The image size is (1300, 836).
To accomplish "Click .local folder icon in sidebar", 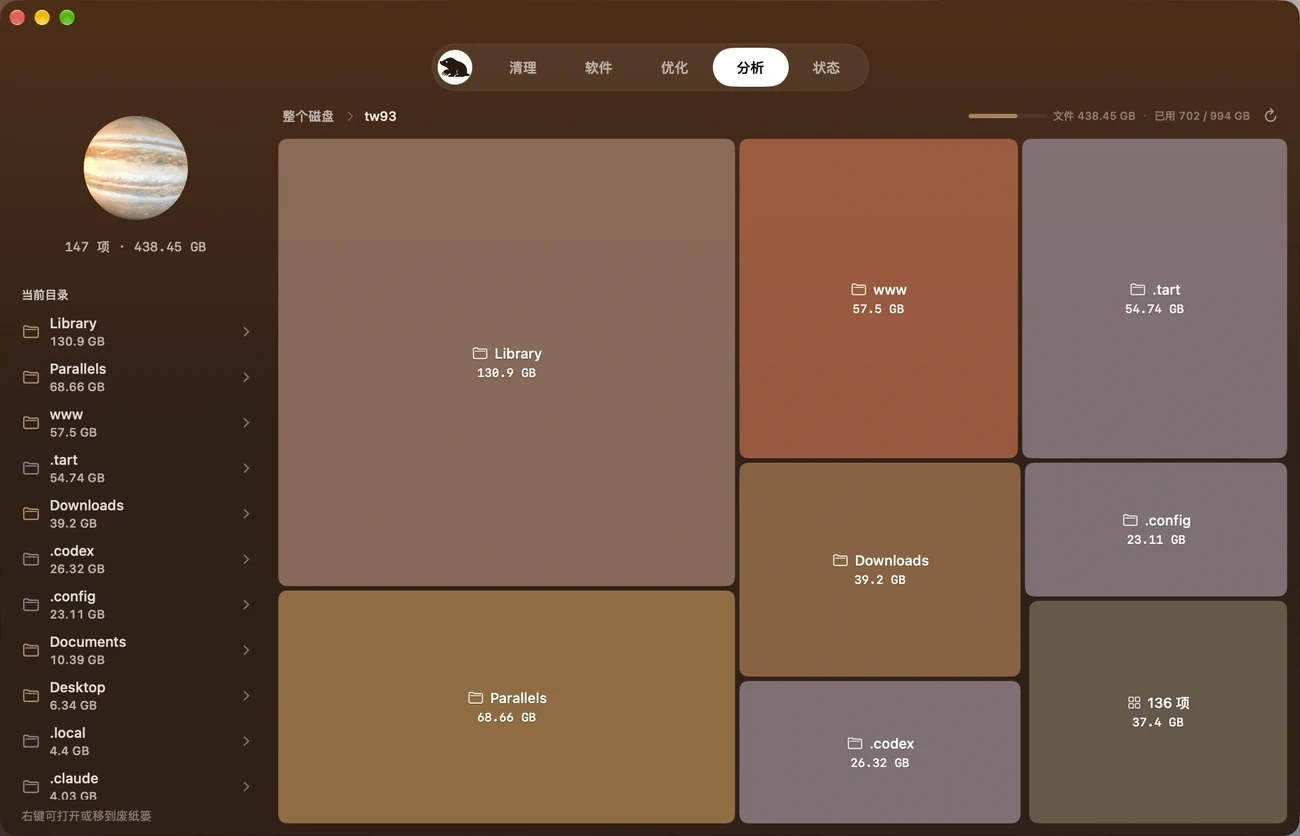I will click(31, 741).
